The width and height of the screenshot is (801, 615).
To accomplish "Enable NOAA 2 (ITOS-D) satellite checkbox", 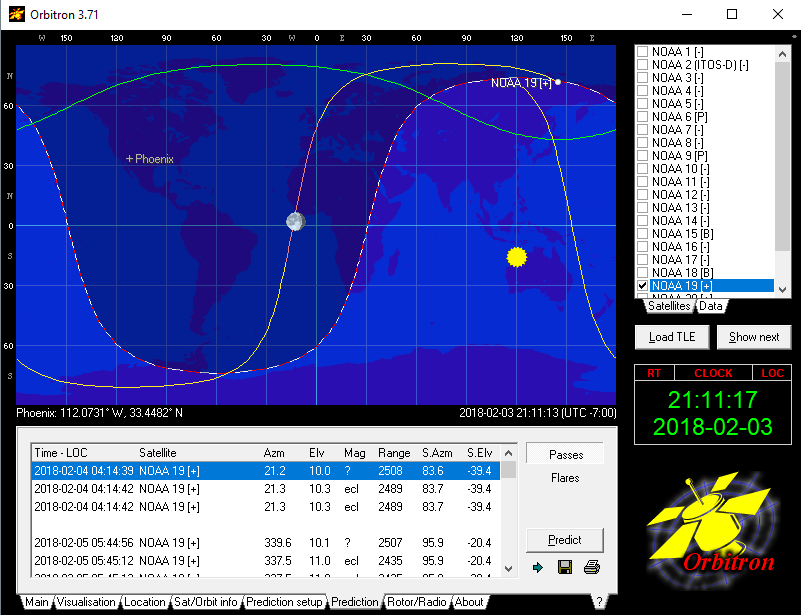I will [643, 64].
